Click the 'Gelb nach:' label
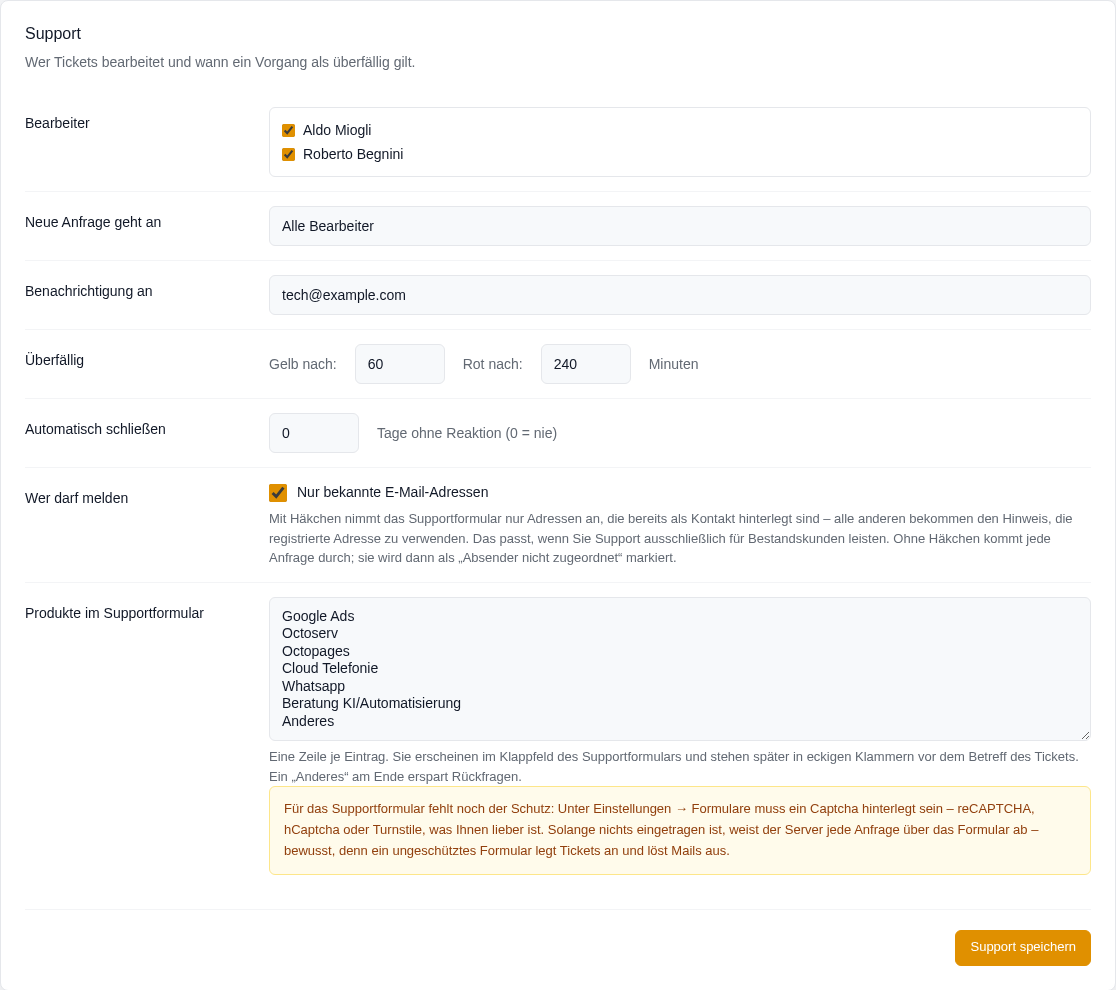1116x990 pixels. click(x=302, y=364)
